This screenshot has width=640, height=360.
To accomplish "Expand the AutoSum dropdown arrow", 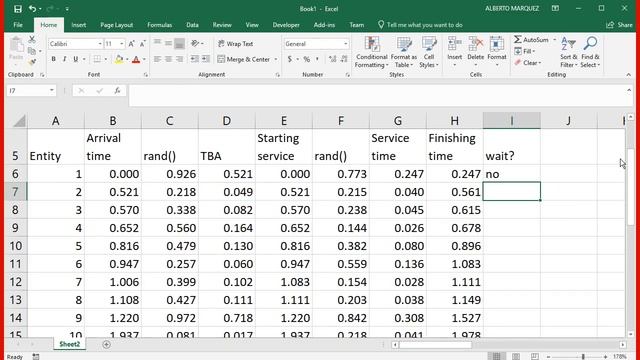I will click(555, 40).
